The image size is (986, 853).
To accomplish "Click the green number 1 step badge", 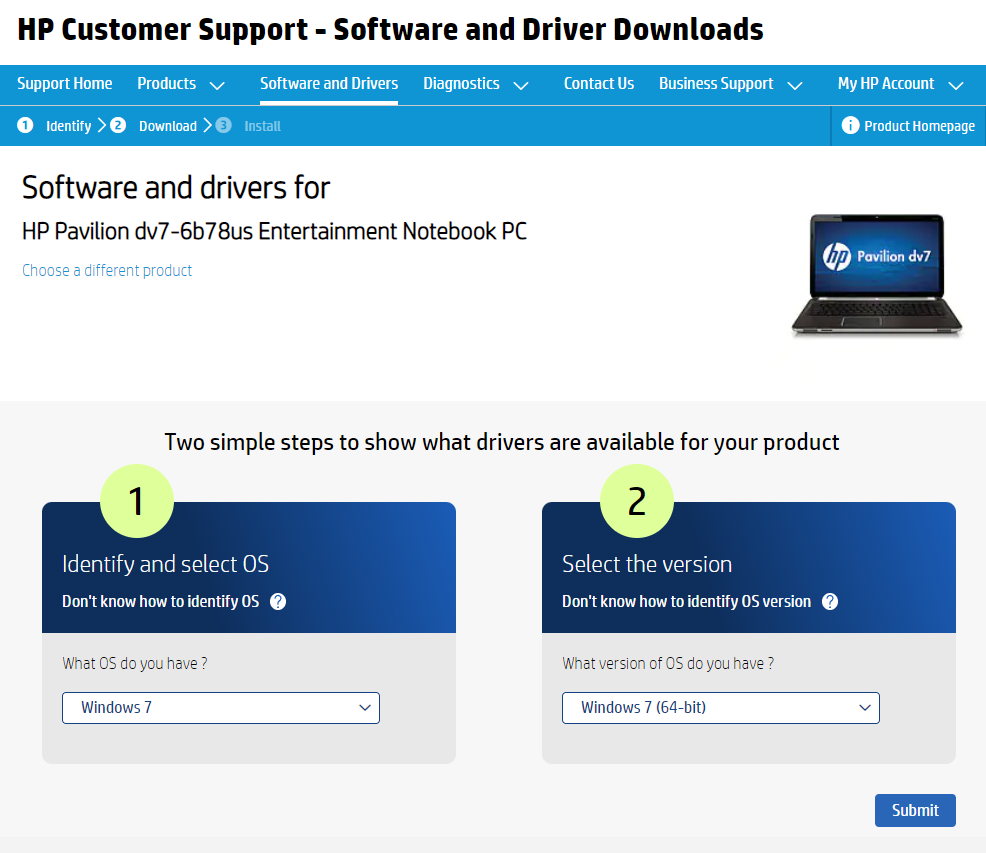I will point(137,500).
